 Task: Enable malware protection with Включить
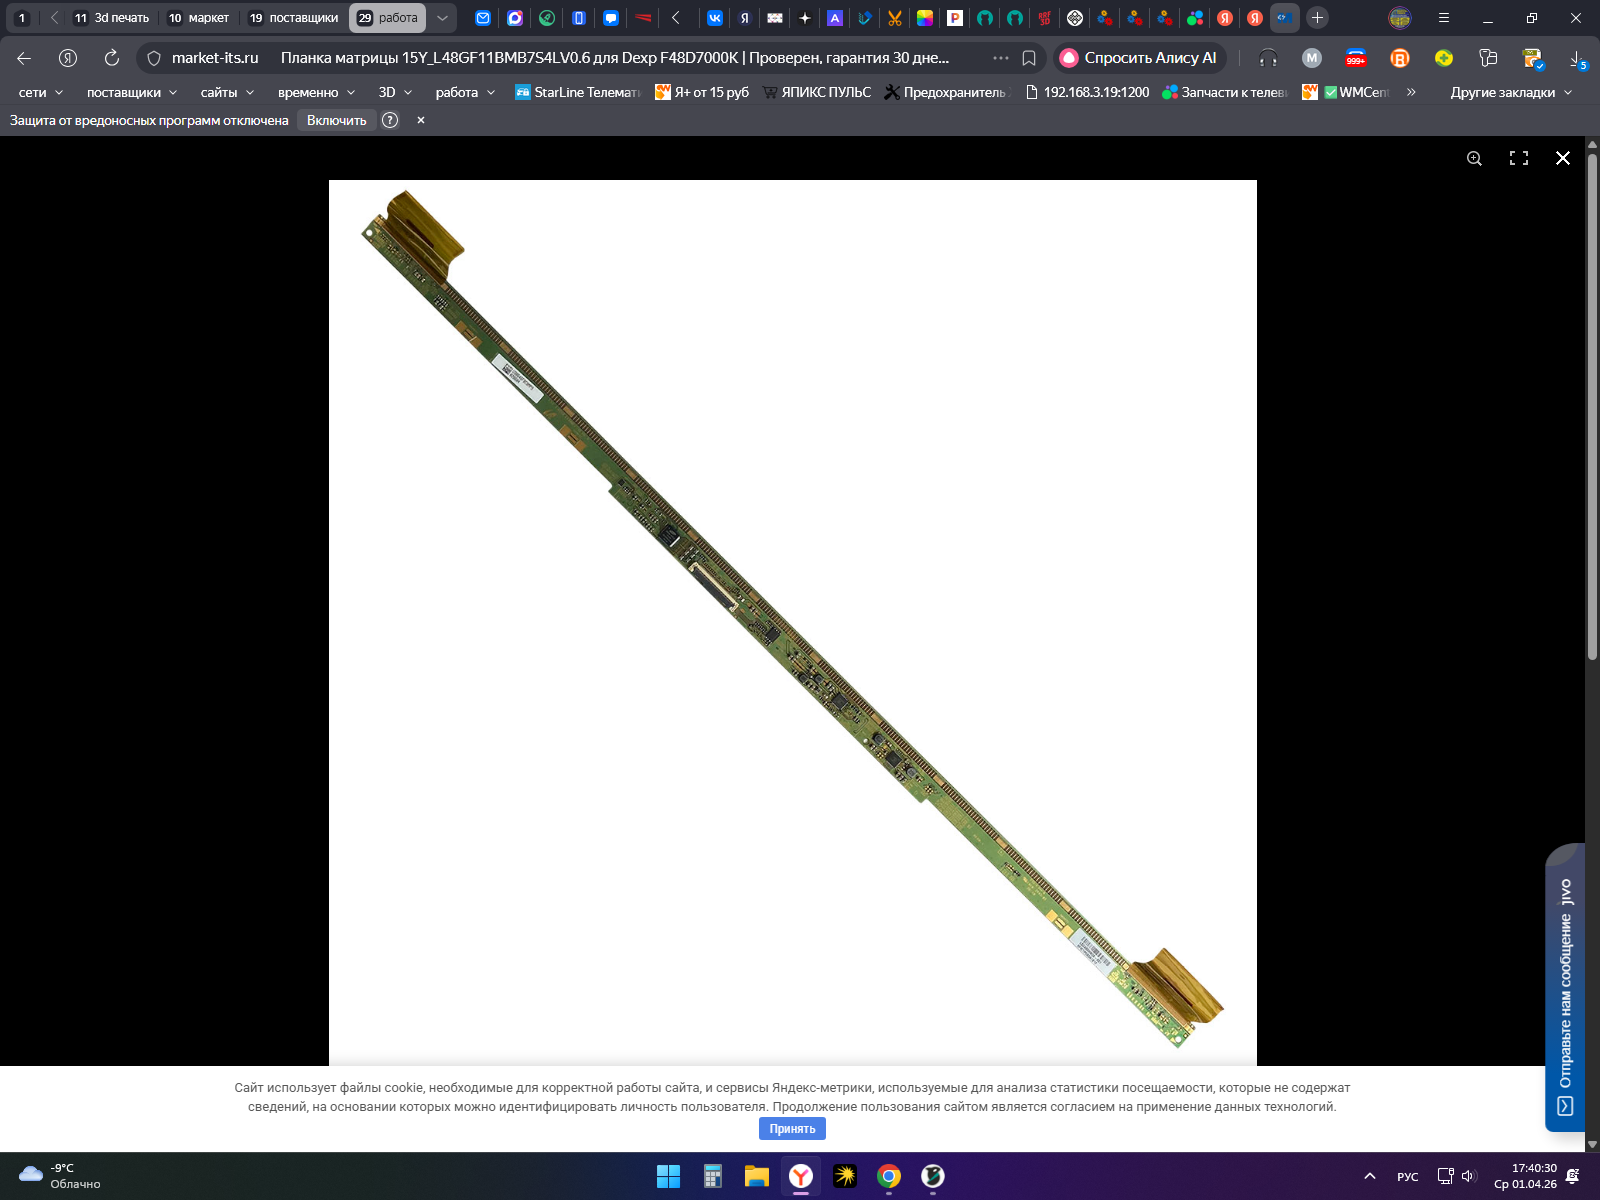coord(337,120)
